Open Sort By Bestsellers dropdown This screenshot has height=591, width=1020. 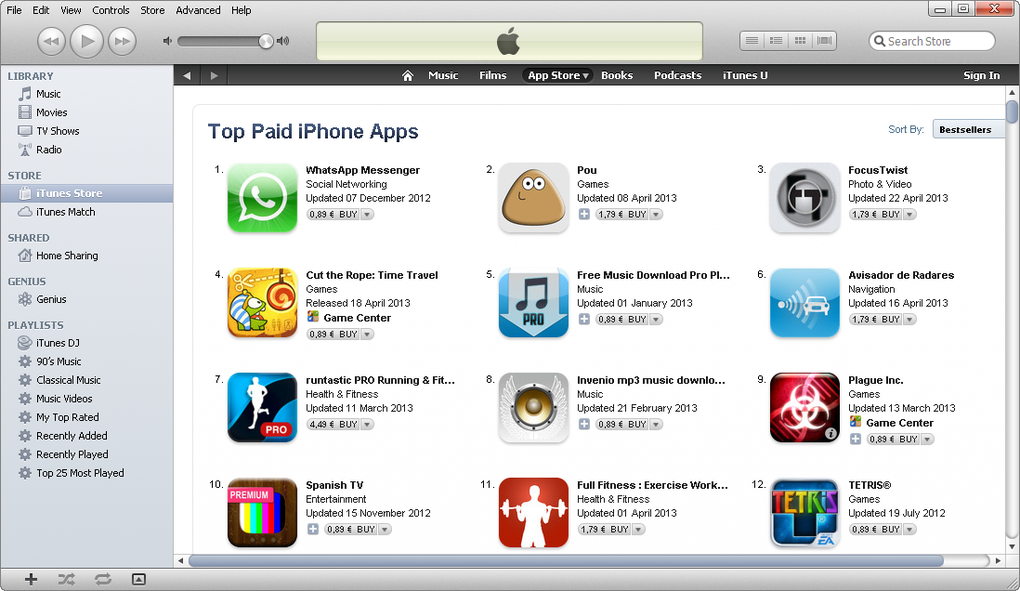(x=969, y=129)
